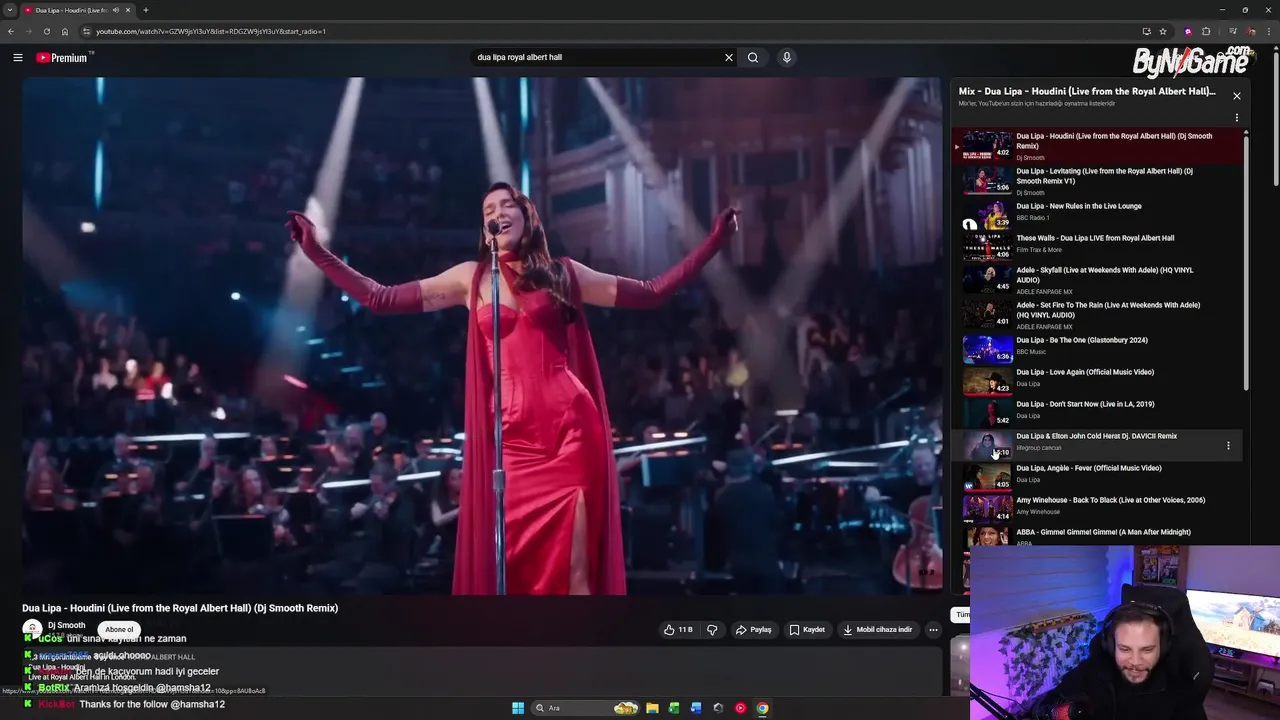Select Amy Winehouse Back To Black

pyautogui.click(x=1097, y=509)
